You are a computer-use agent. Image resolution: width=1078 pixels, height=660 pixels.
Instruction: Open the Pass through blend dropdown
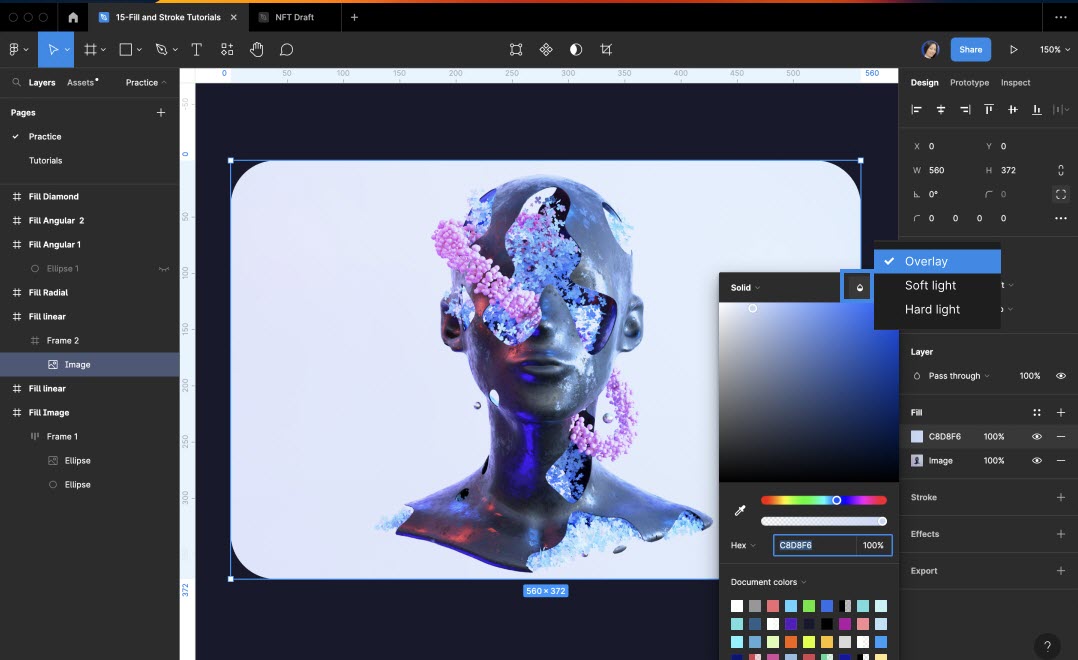958,376
